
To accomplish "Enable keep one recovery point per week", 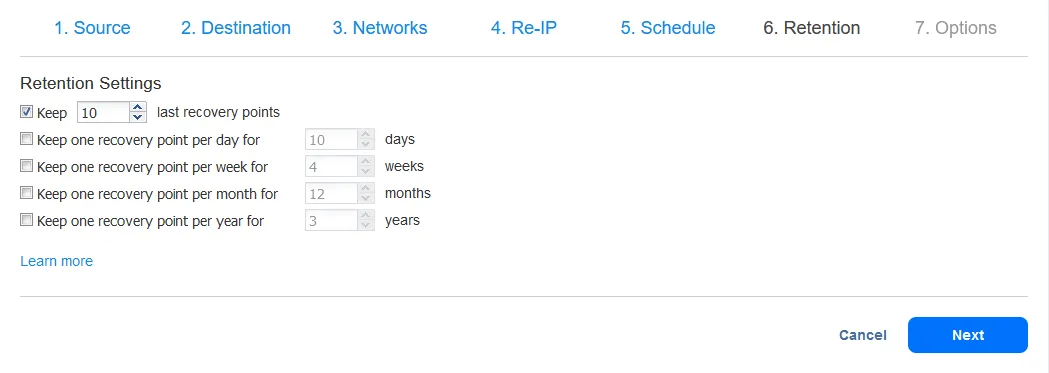I will [26, 166].
